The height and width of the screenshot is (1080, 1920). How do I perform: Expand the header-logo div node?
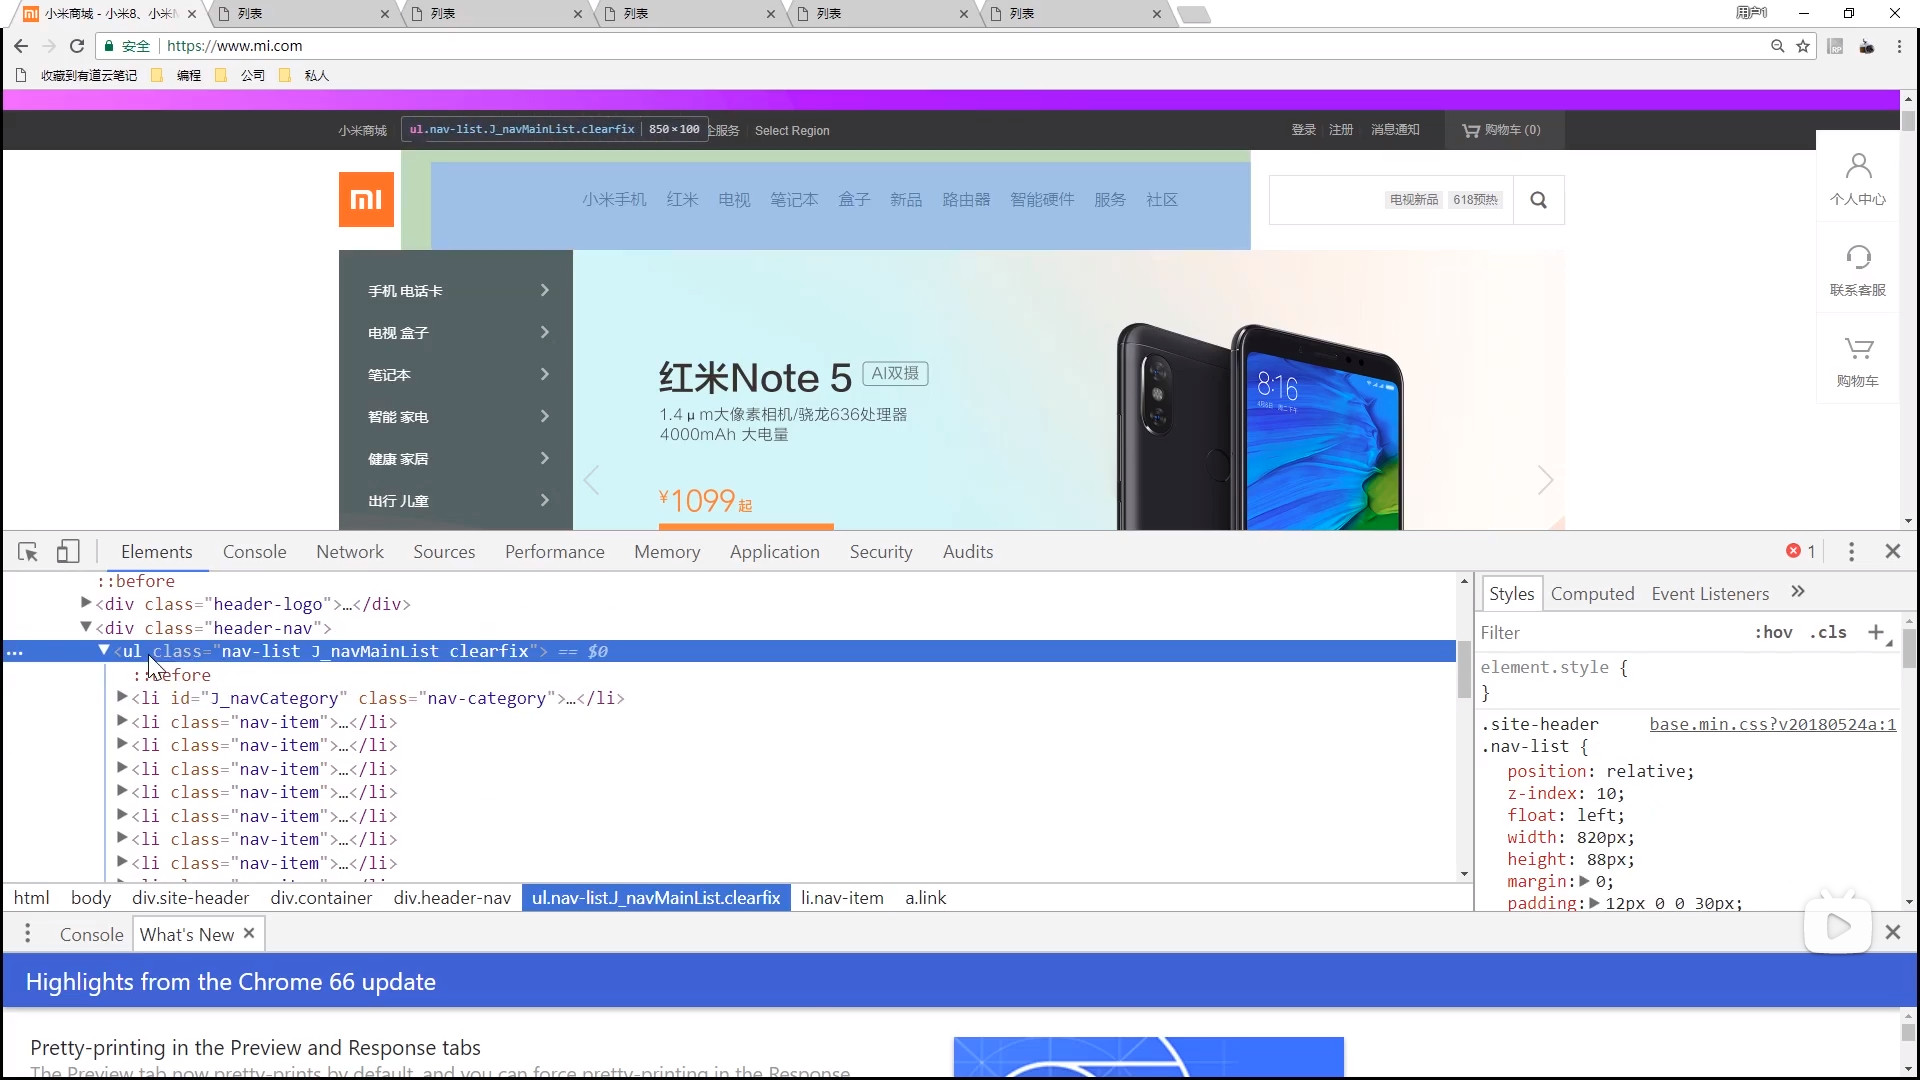(x=86, y=604)
